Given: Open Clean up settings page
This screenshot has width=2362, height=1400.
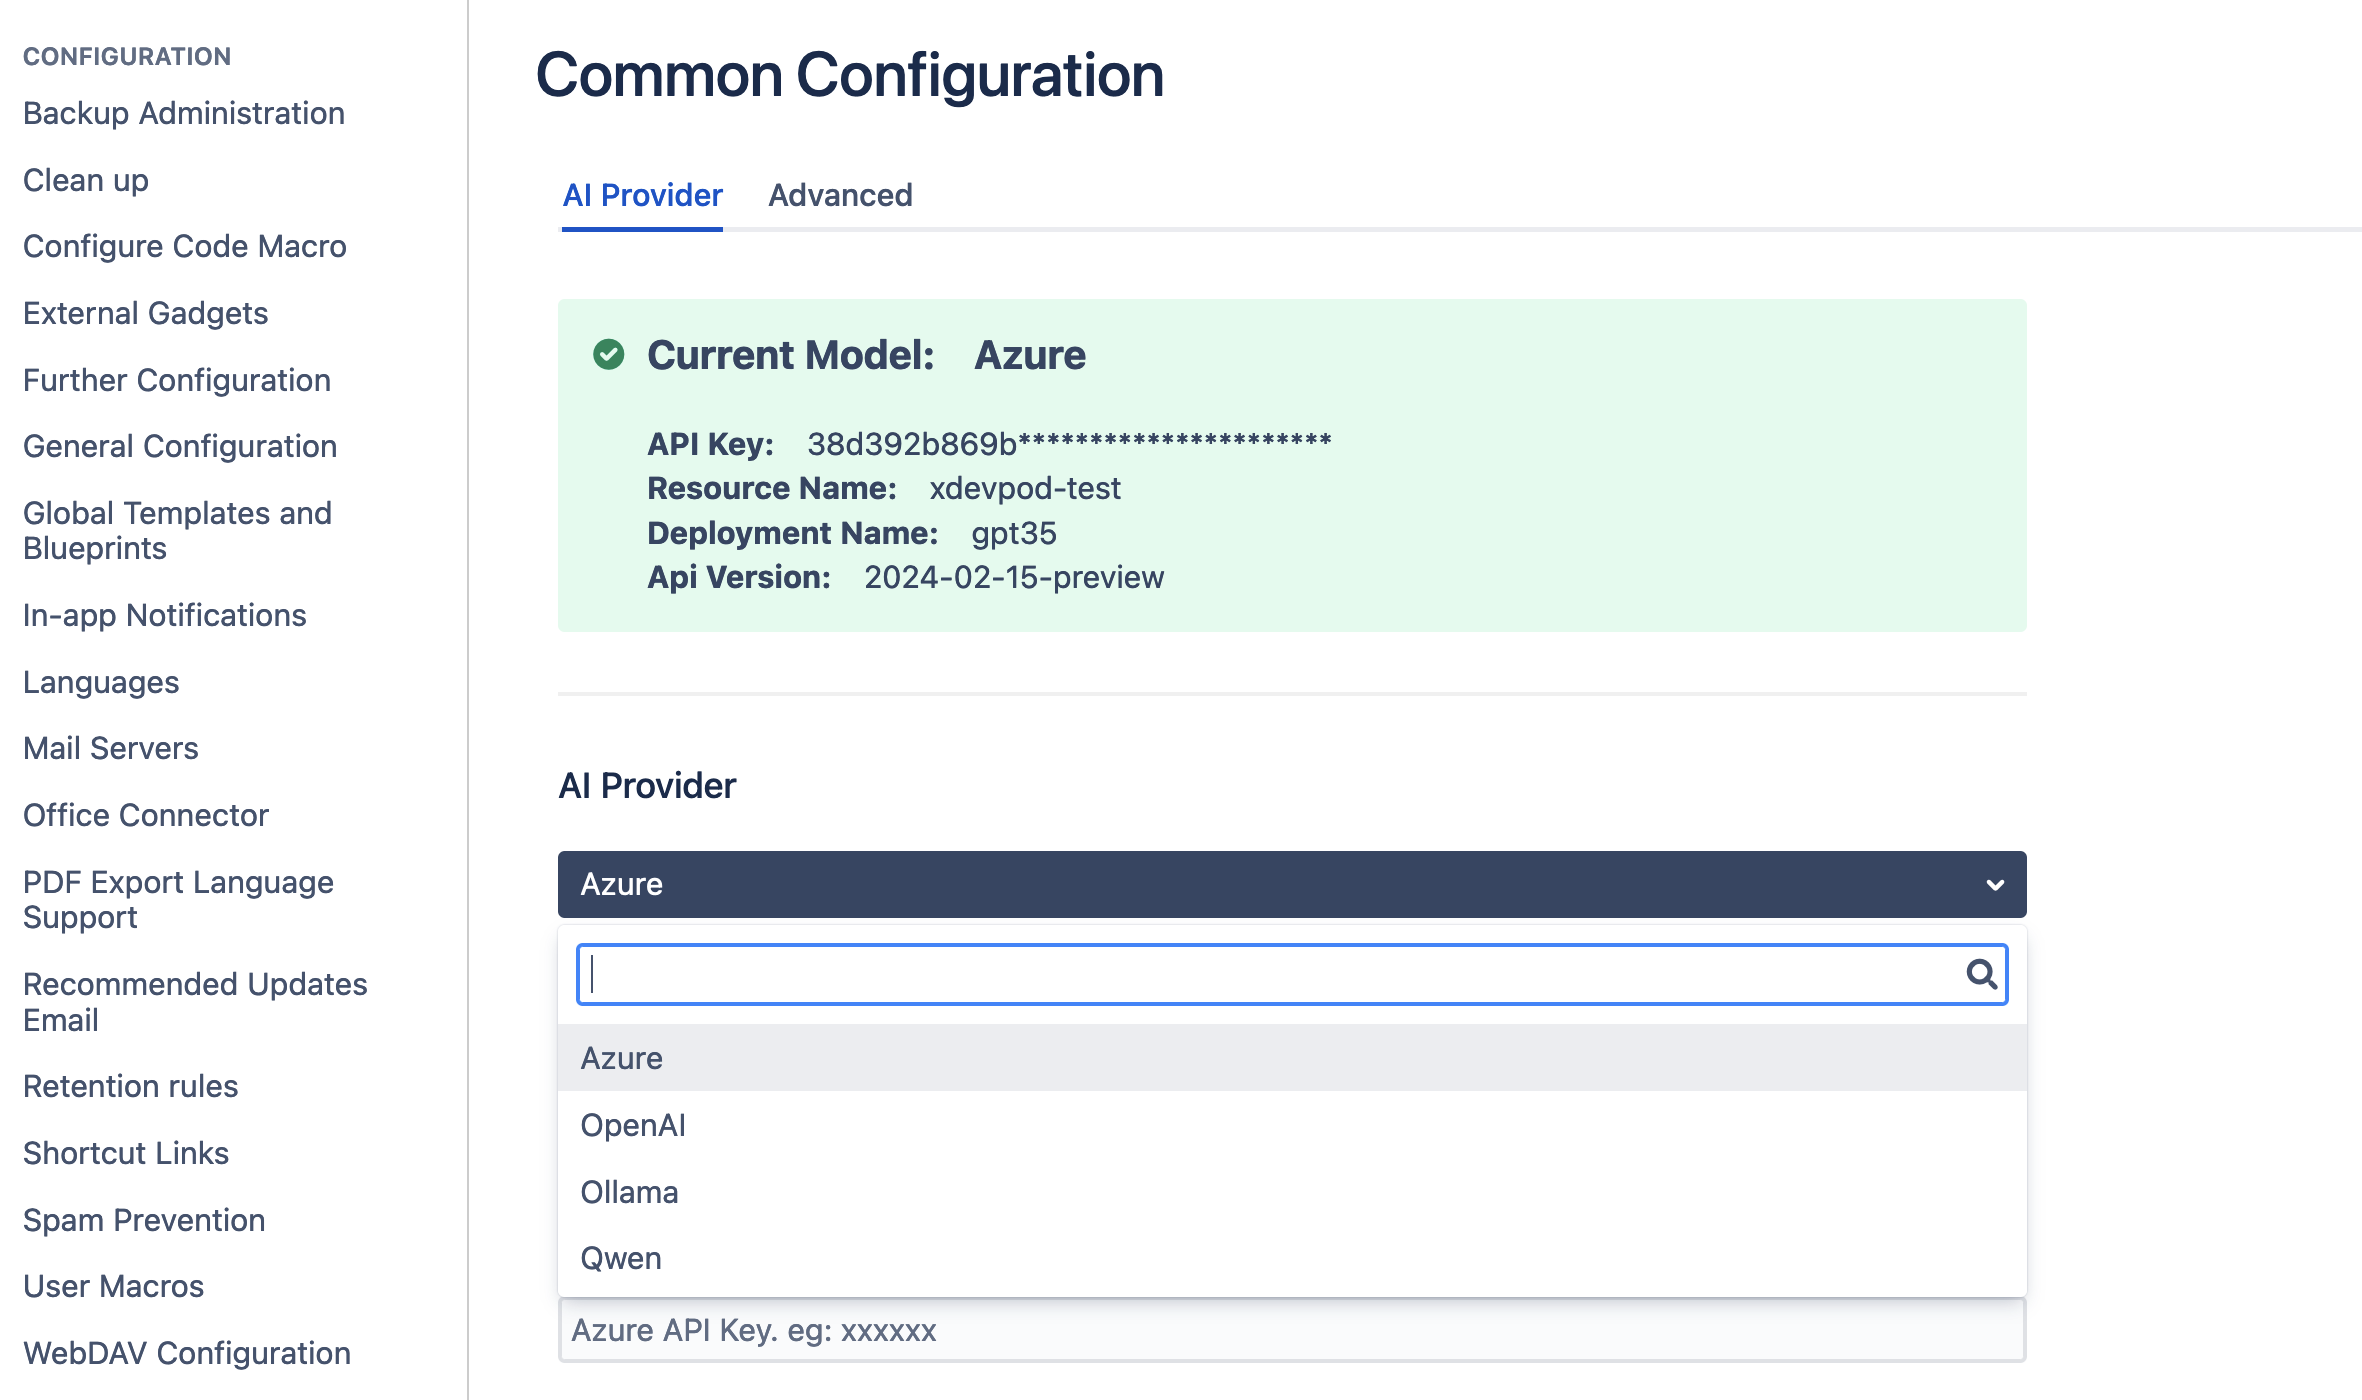Looking at the screenshot, I should coord(86,180).
